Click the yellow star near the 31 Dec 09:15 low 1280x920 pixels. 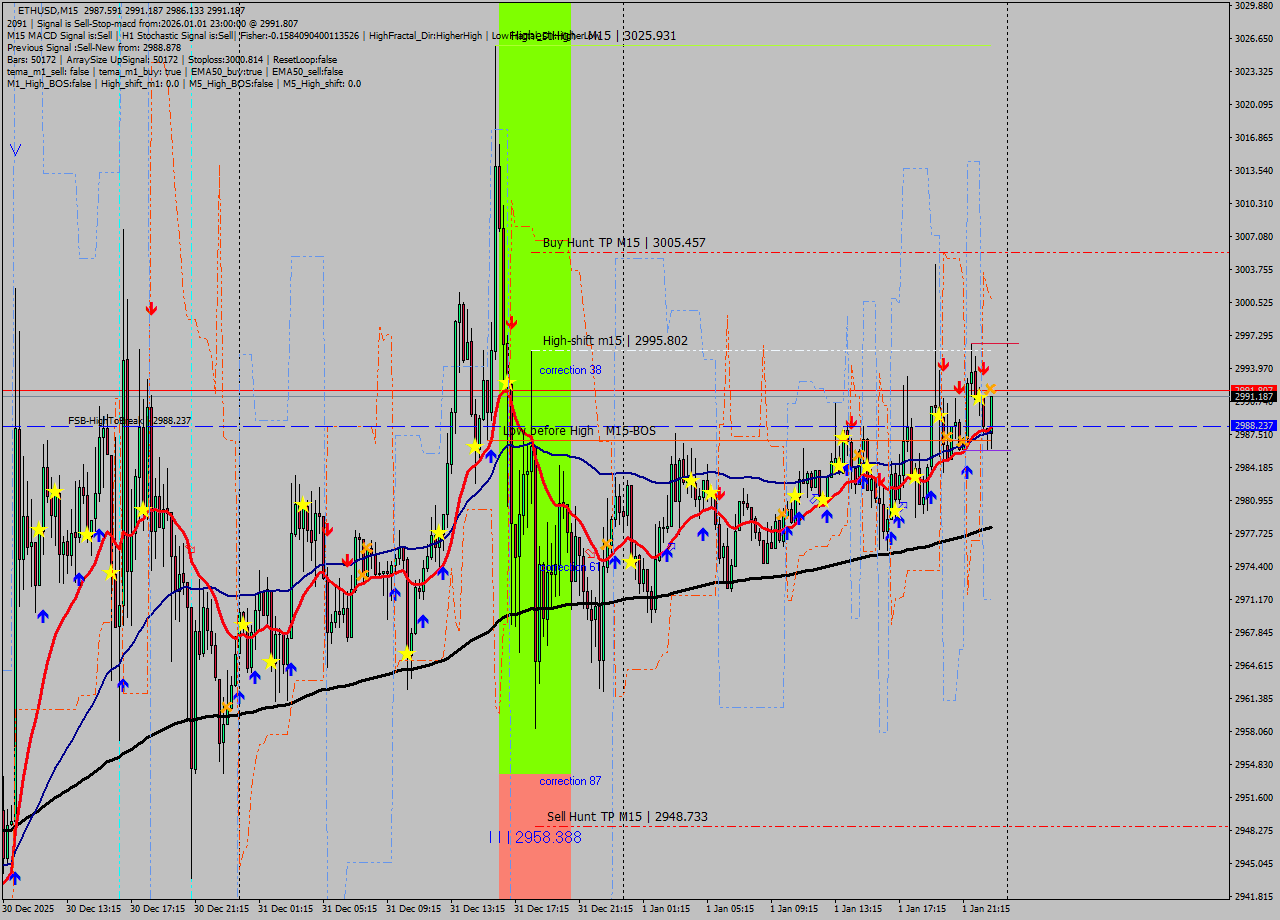[405, 654]
